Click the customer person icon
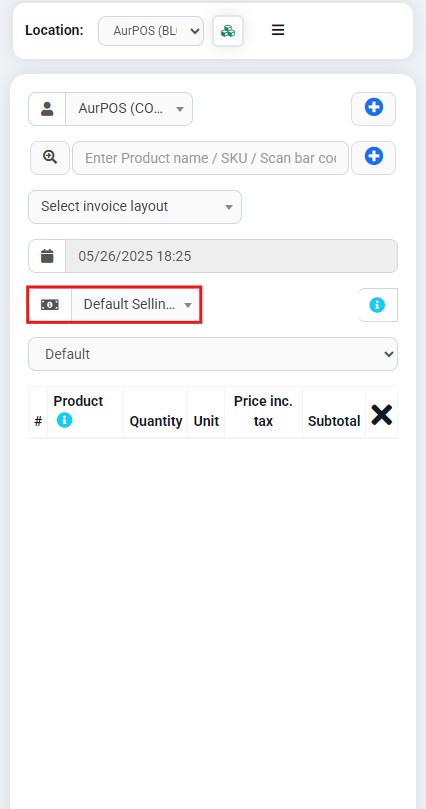Screen dimensions: 426x809 pyautogui.click(x=47, y=109)
